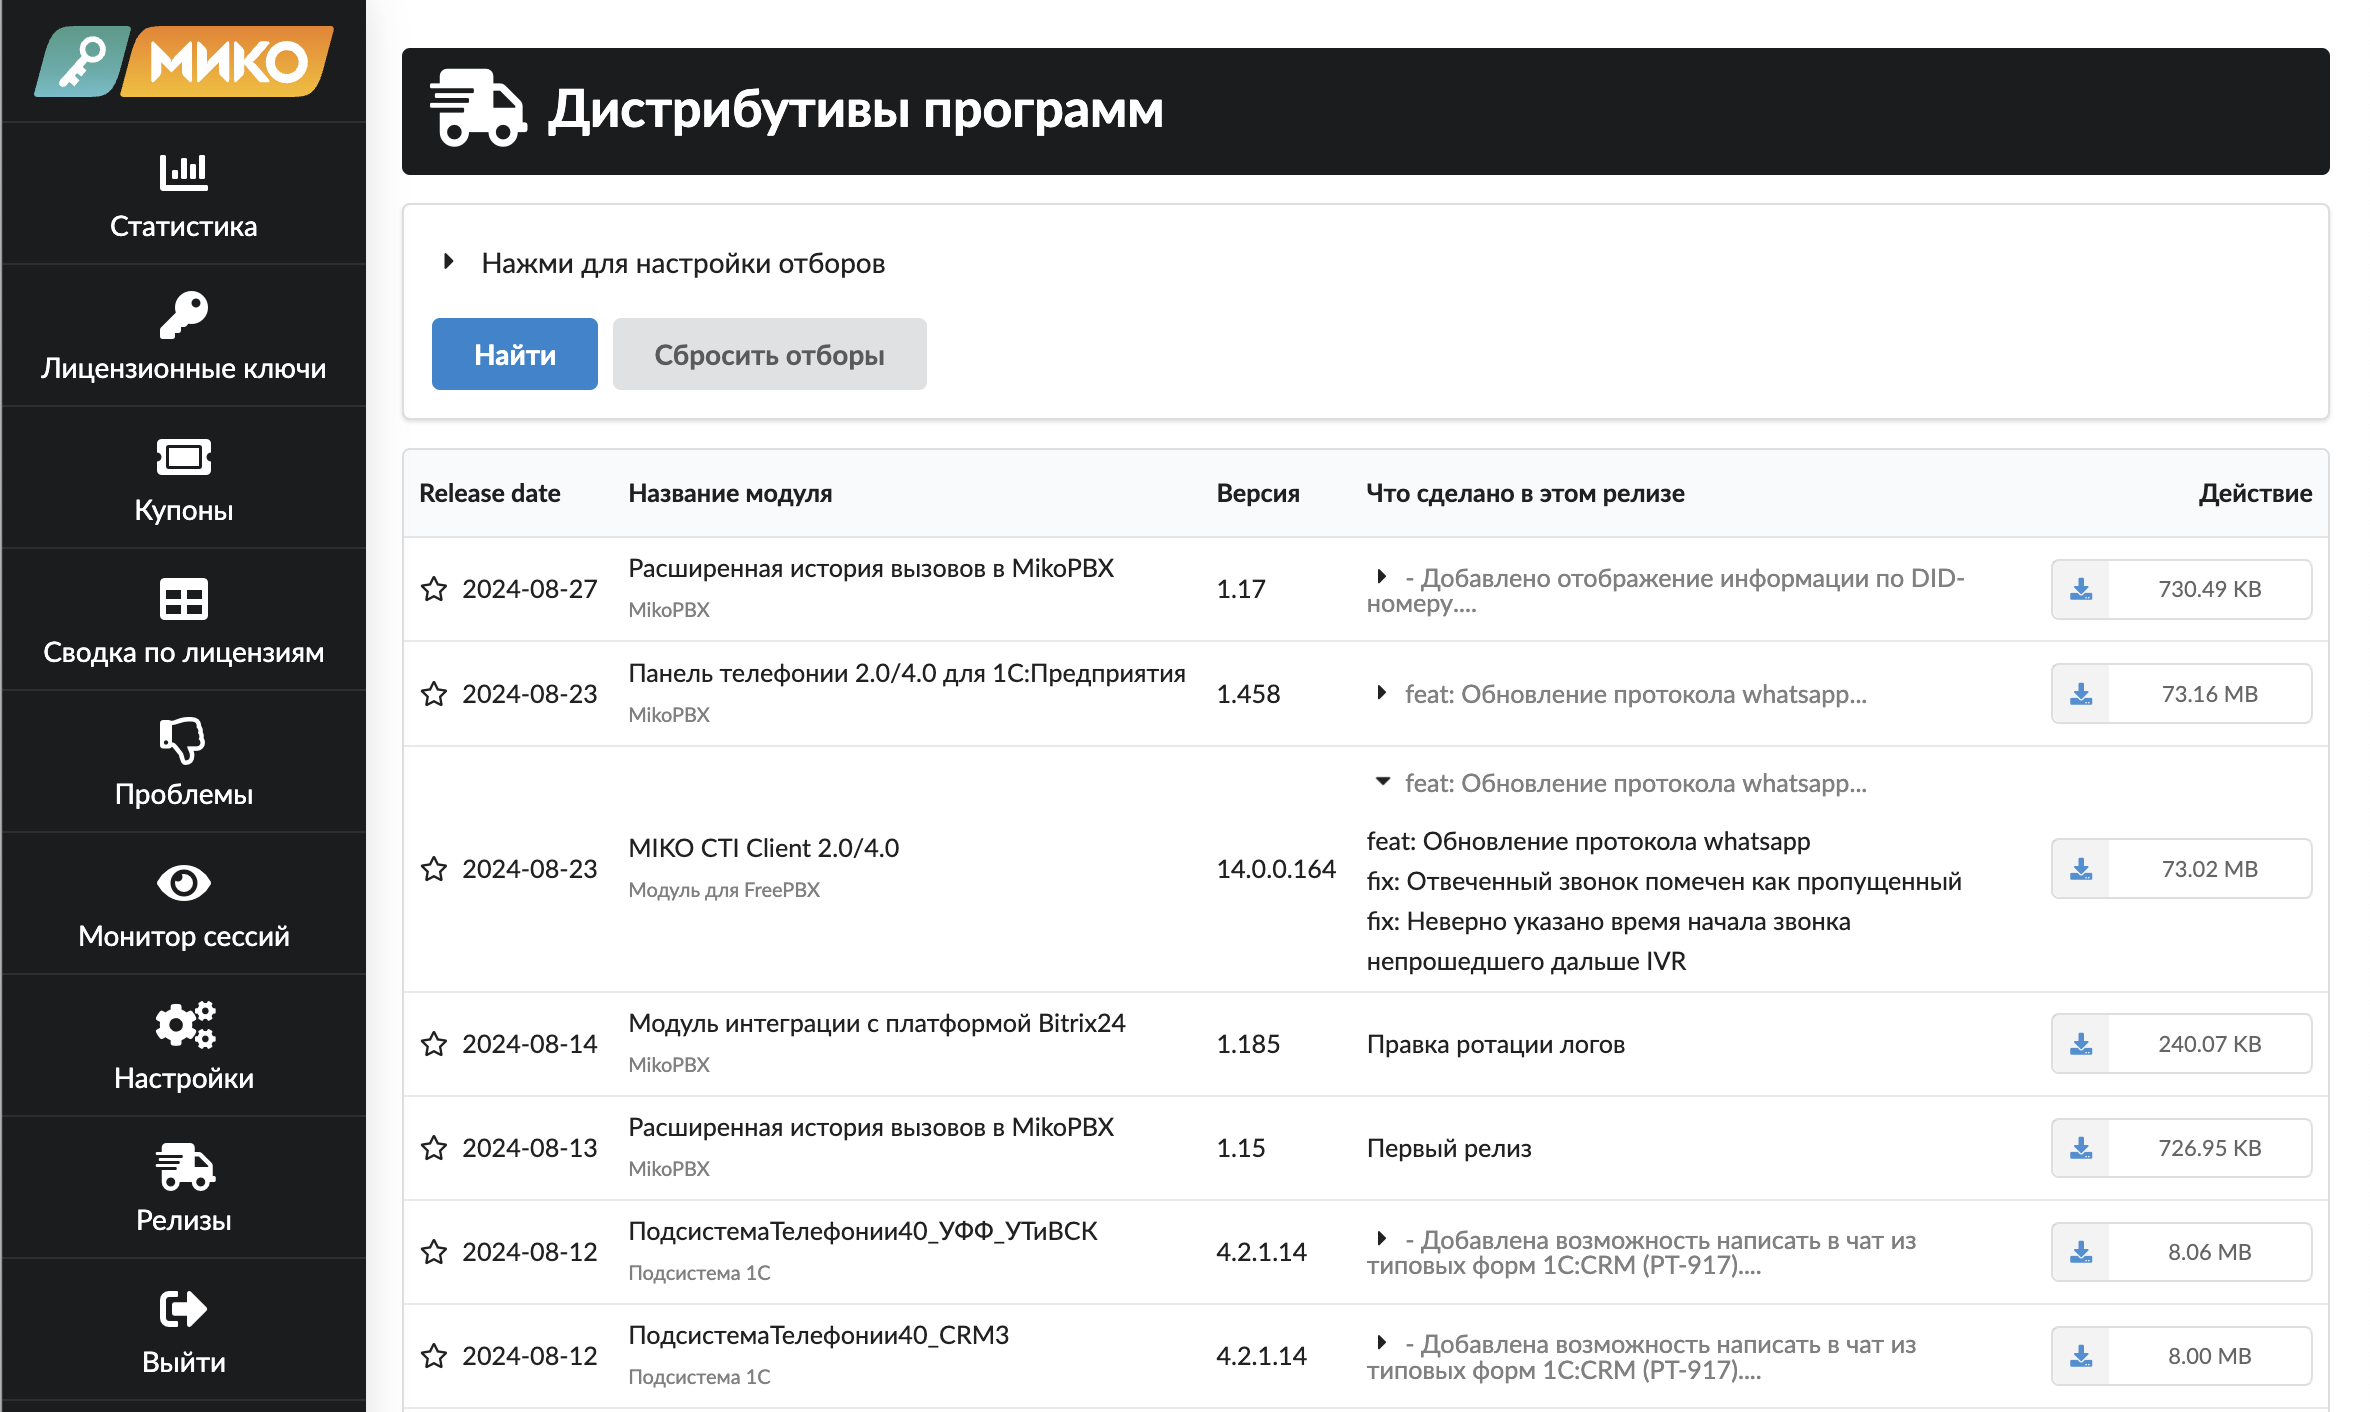Open the Купоны ticket icon
The width and height of the screenshot is (2370, 1412).
(184, 457)
